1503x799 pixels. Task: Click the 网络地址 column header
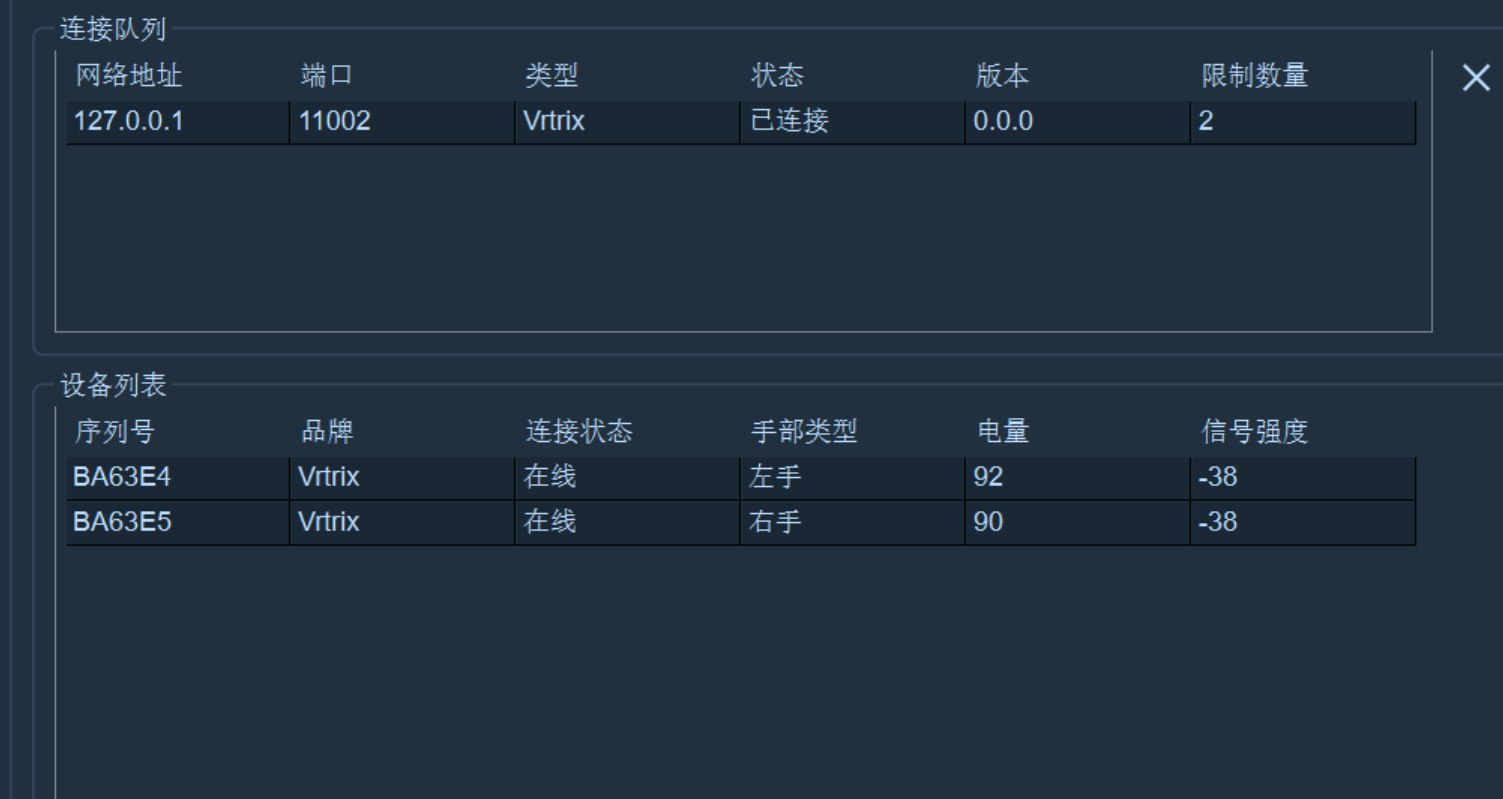tap(129, 76)
